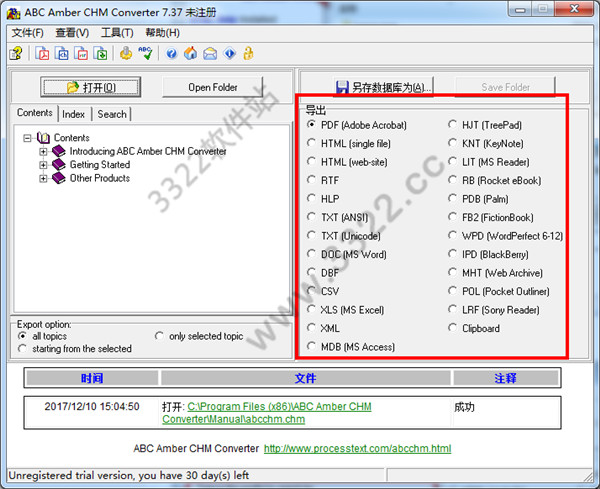
Task: Click the 注释 column header
Action: (505, 378)
